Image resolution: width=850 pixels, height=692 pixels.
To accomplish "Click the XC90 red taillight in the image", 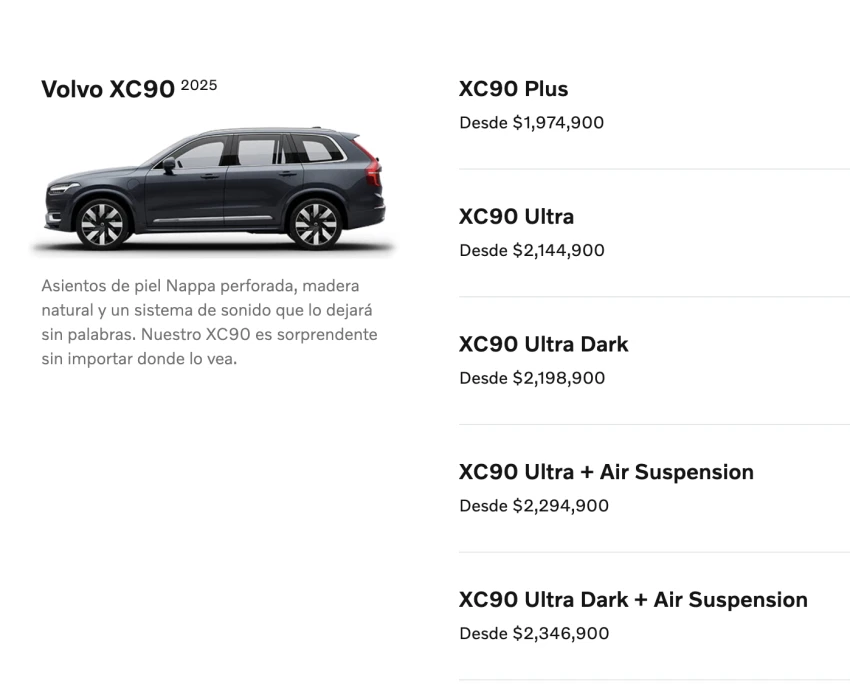I will (x=372, y=164).
